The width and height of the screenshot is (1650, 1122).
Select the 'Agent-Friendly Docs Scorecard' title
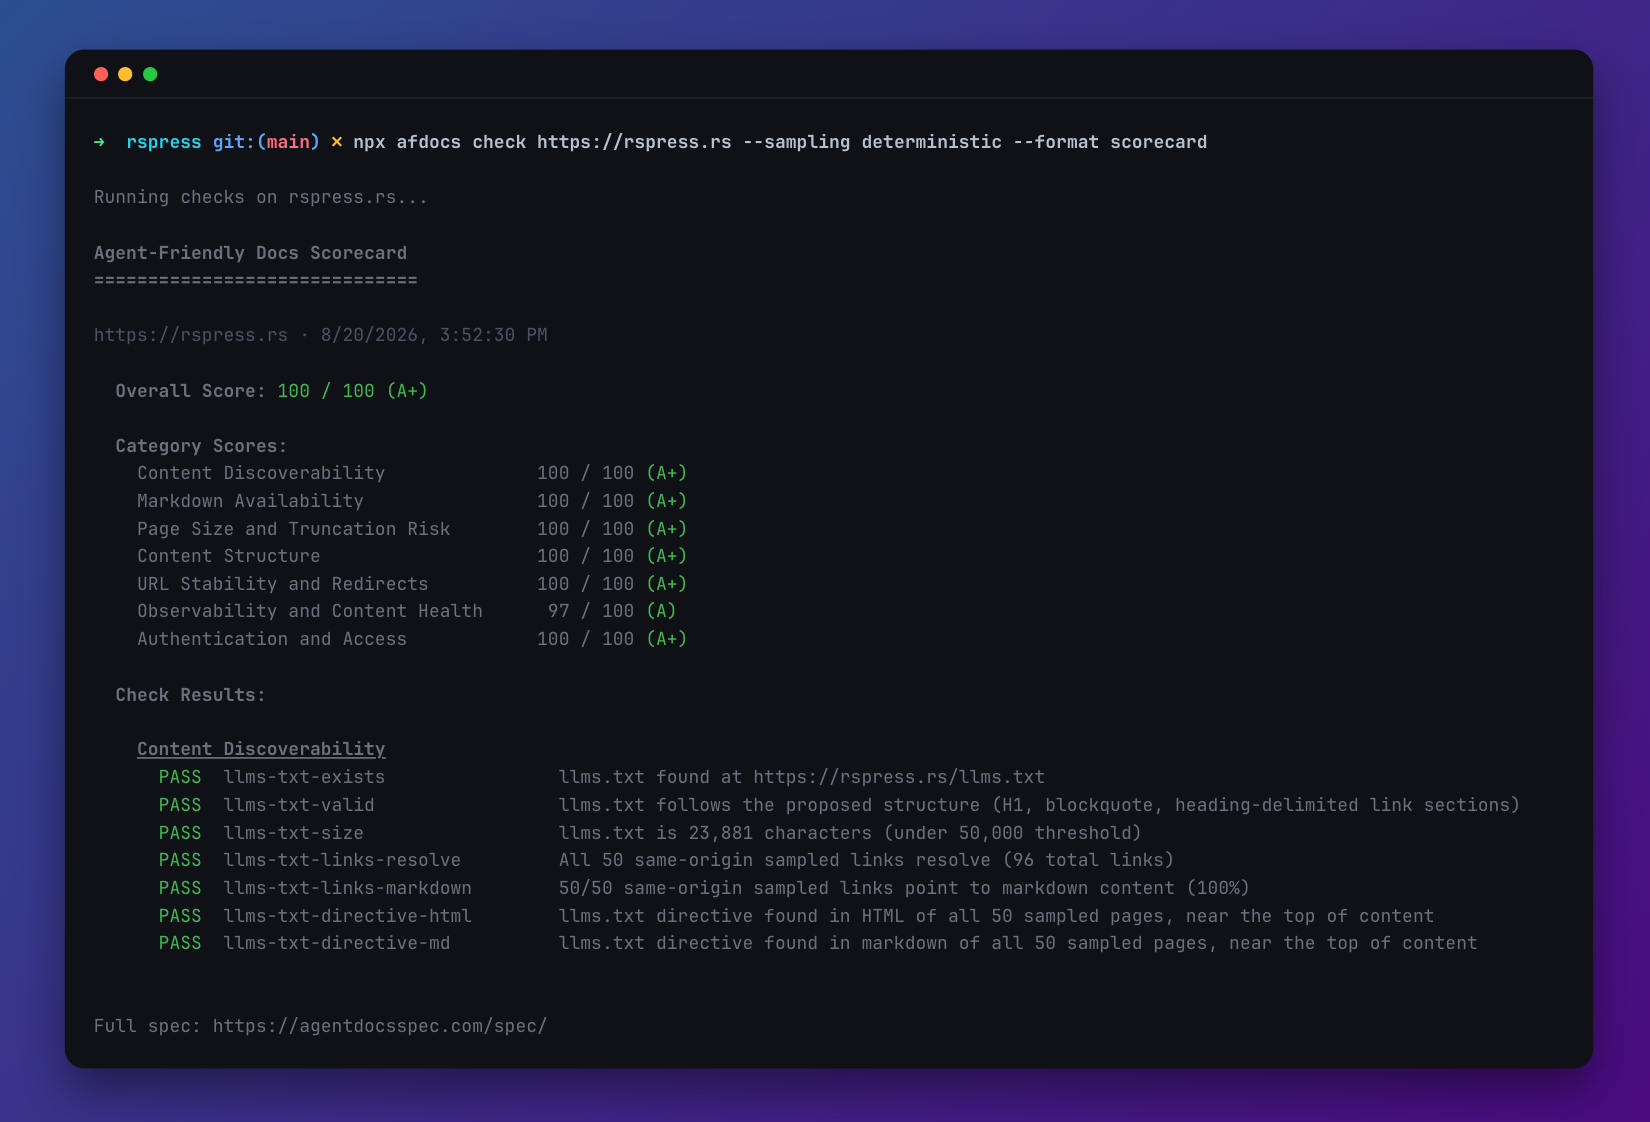250,253
